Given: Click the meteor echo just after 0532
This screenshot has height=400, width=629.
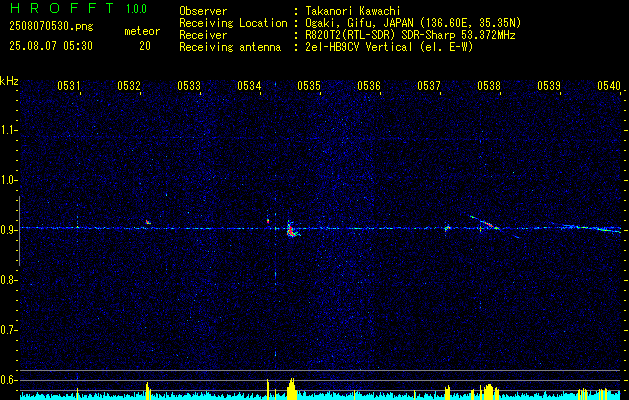Looking at the screenshot, I should click(x=148, y=222).
